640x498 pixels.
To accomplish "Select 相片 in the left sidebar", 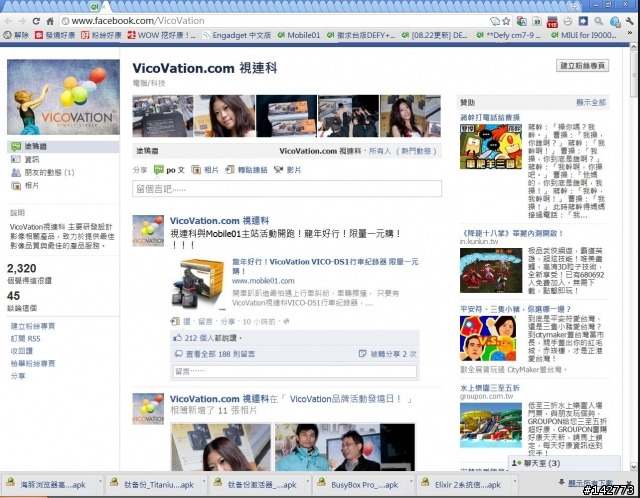I will 25,186.
